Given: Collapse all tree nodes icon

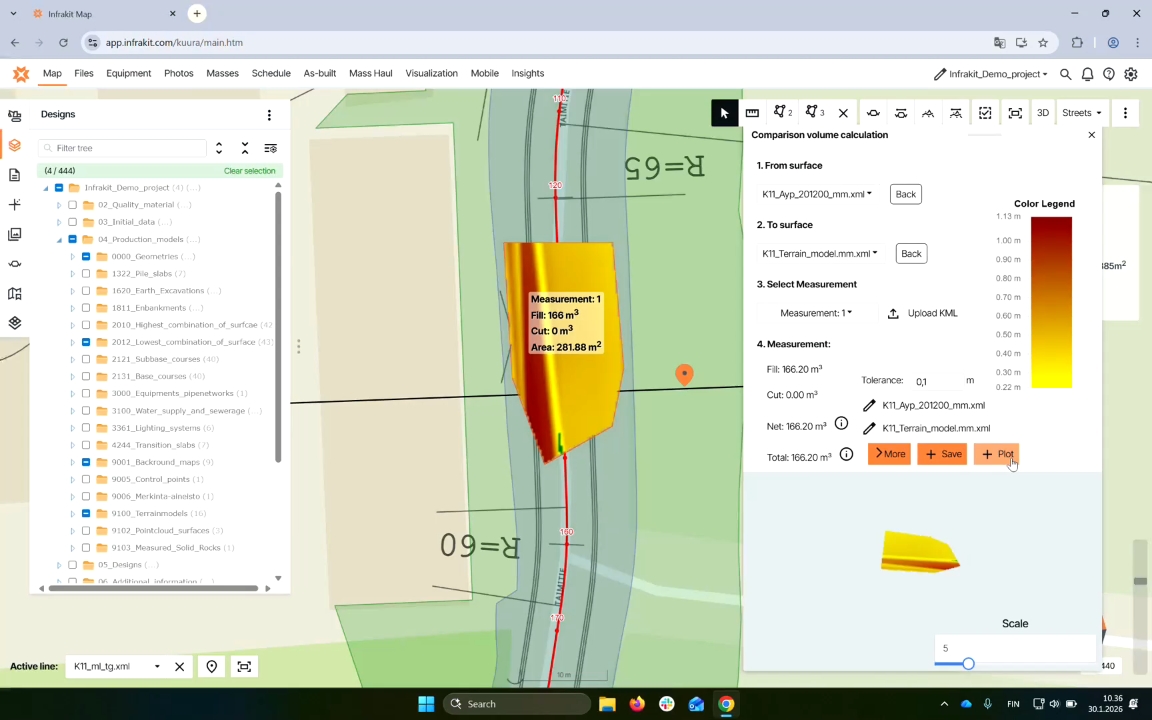Looking at the screenshot, I should coord(245,148).
